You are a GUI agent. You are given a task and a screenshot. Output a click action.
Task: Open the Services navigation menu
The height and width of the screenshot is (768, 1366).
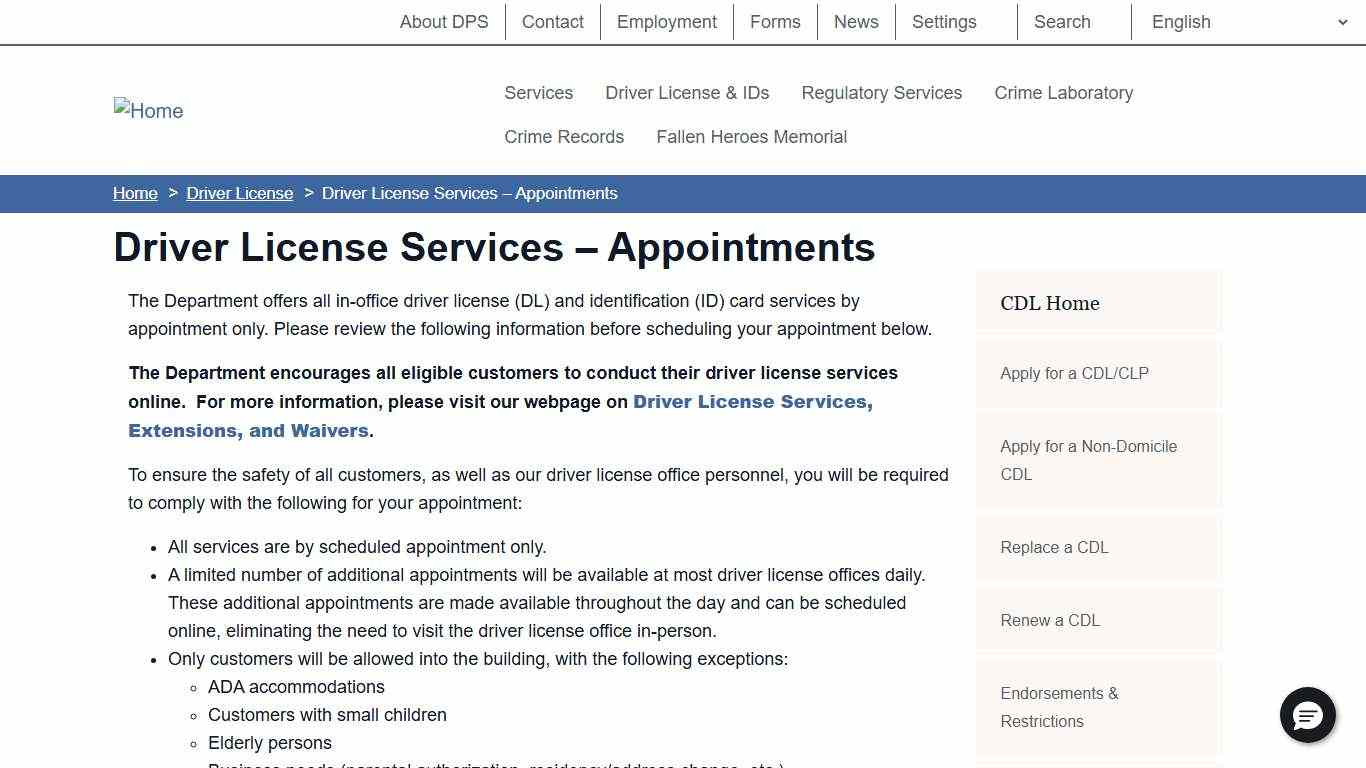click(538, 92)
